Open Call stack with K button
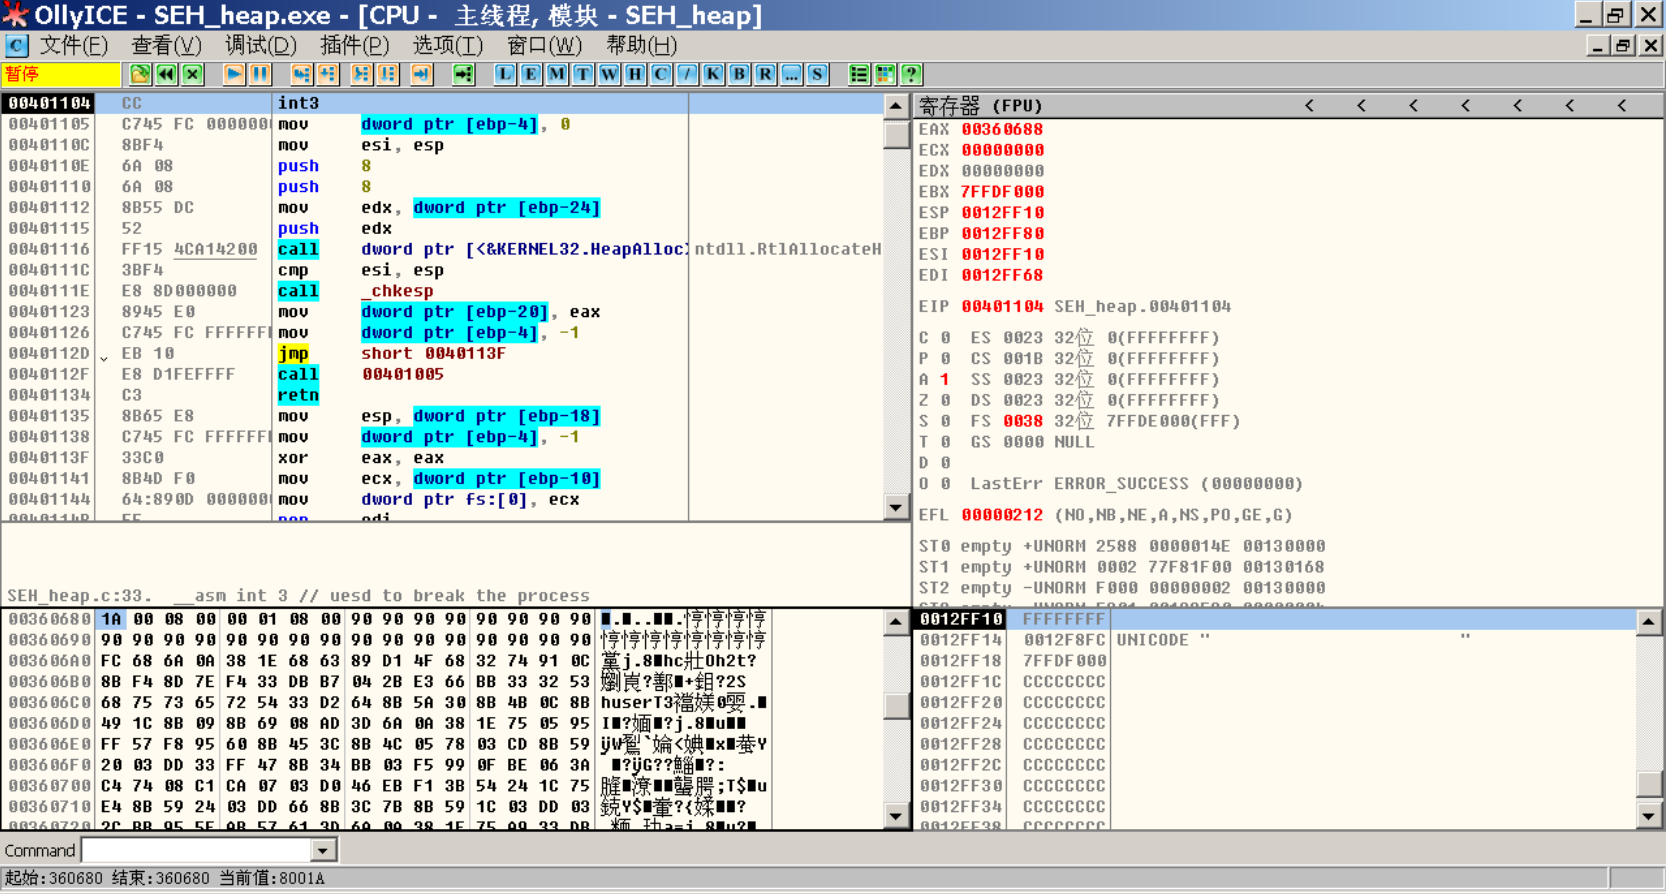Screen dimensions: 1666x894 (x=713, y=74)
